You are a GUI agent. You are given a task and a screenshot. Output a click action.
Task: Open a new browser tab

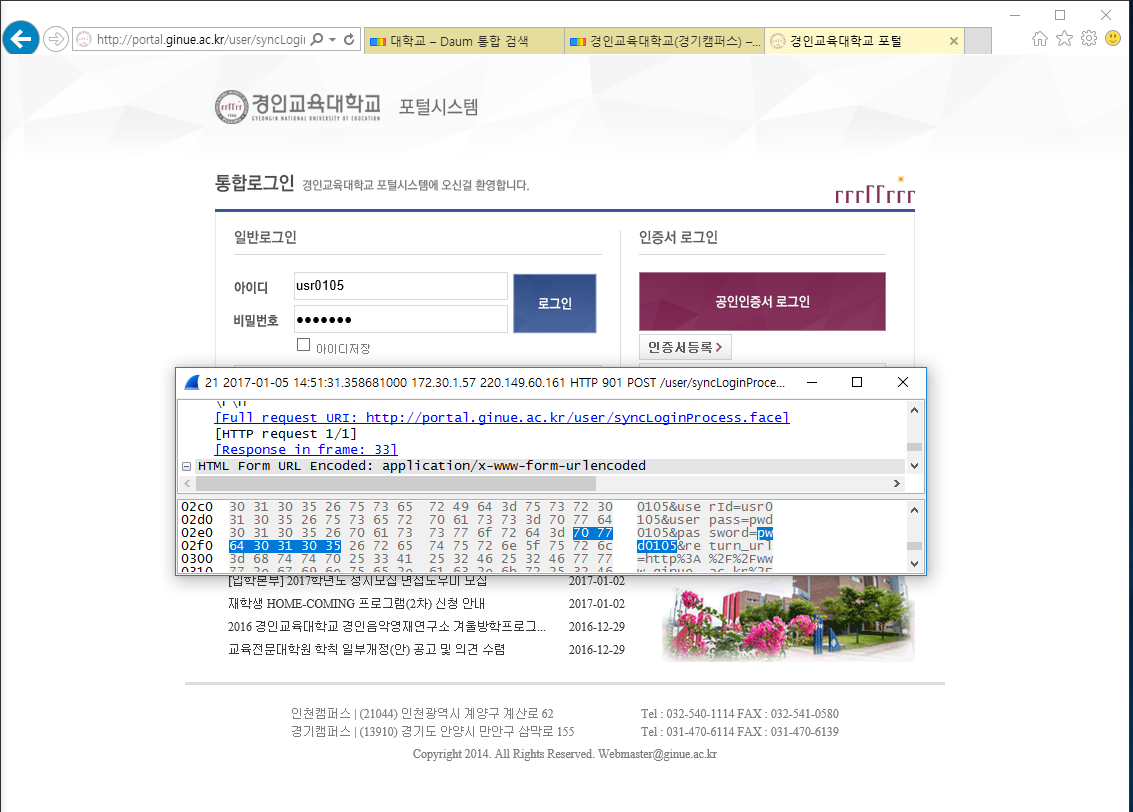978,41
